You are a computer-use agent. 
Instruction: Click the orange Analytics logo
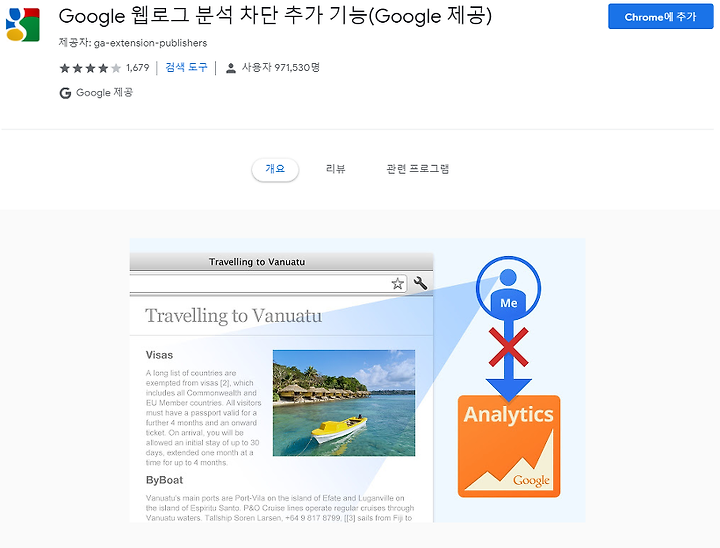click(x=509, y=446)
